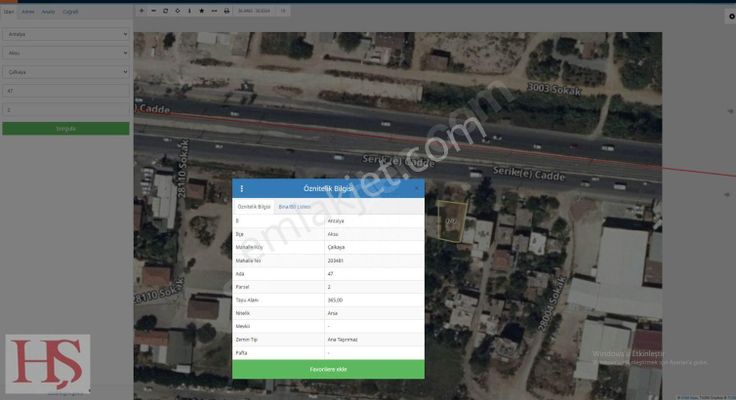The image size is (736, 400).
Task: Select the Adres tab in left panel
Action: (x=28, y=12)
